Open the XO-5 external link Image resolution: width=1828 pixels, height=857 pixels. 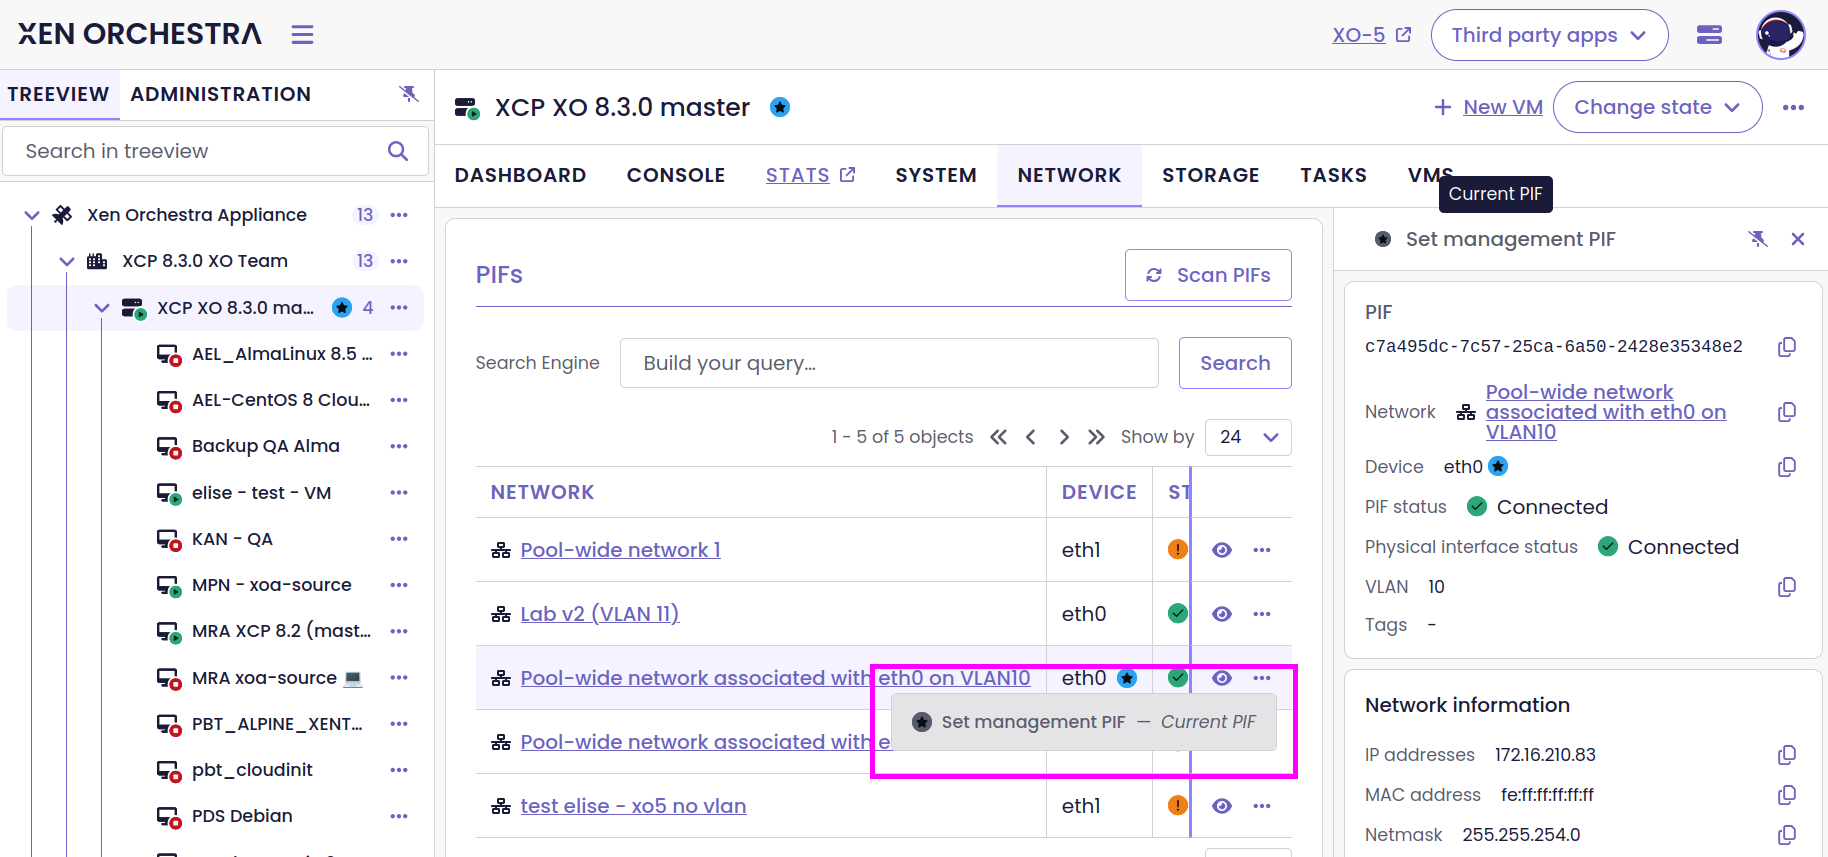click(x=1371, y=35)
